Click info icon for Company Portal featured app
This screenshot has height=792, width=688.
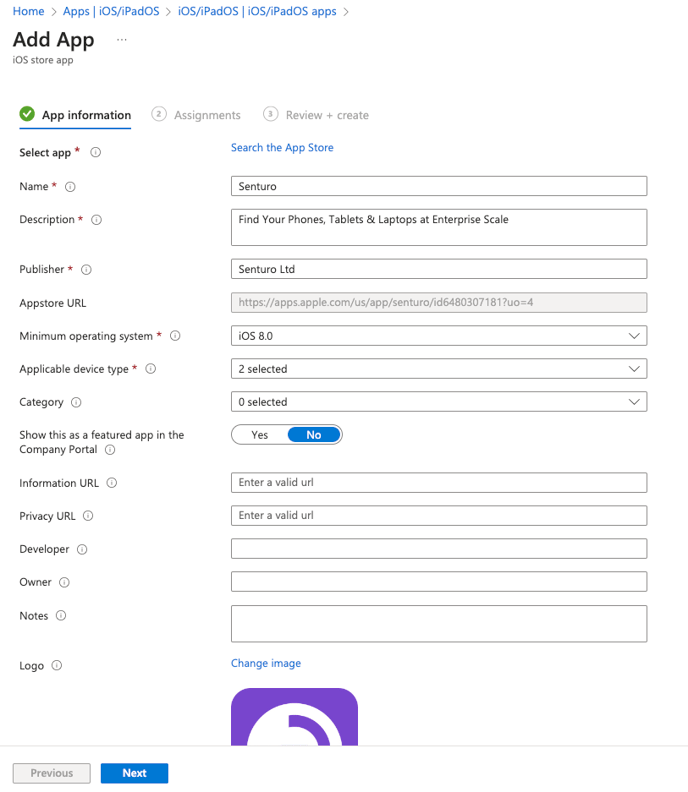pyautogui.click(x=110, y=450)
